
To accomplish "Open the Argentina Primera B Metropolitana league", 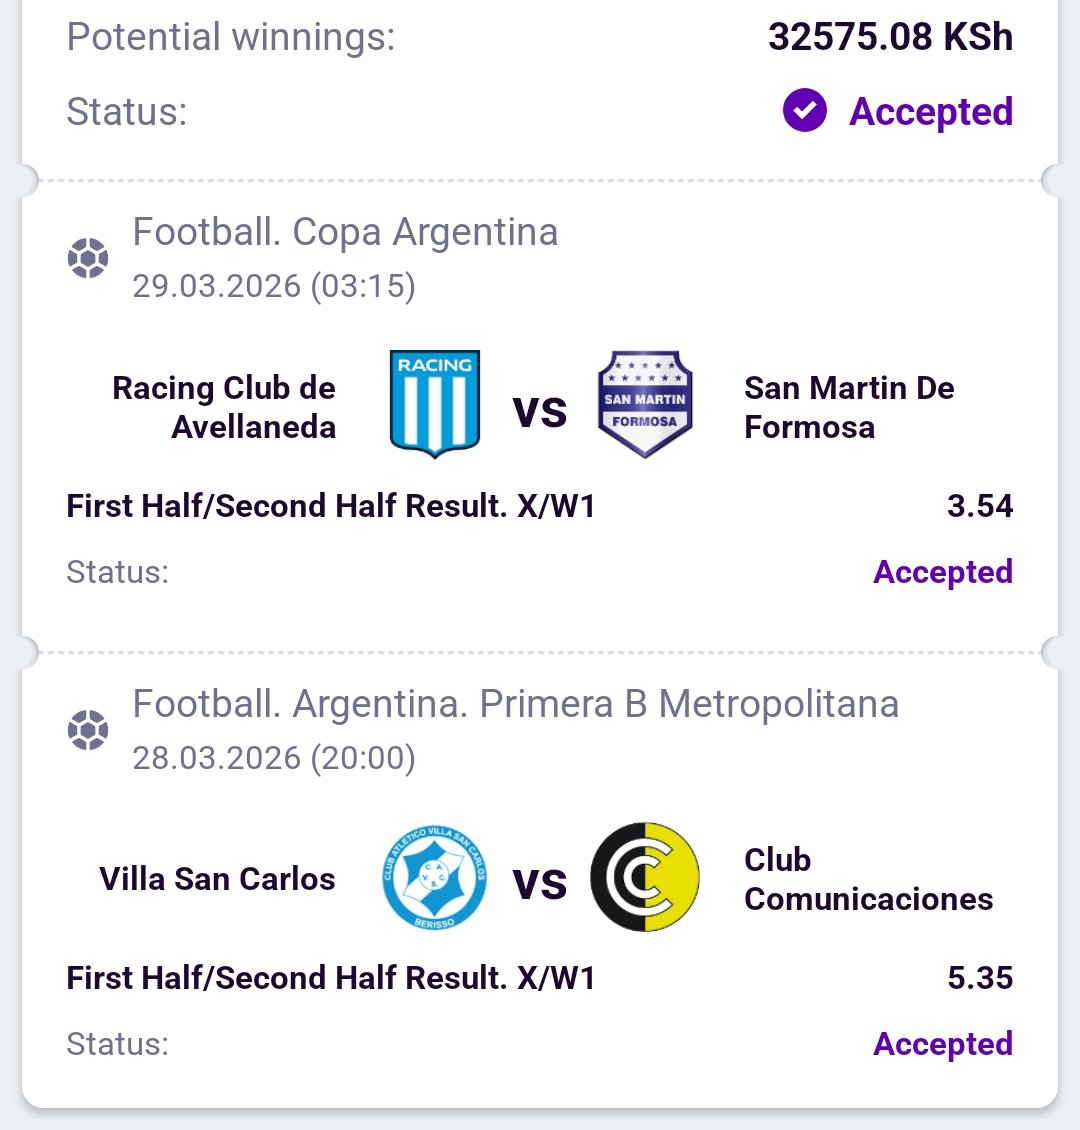I will coord(515,704).
